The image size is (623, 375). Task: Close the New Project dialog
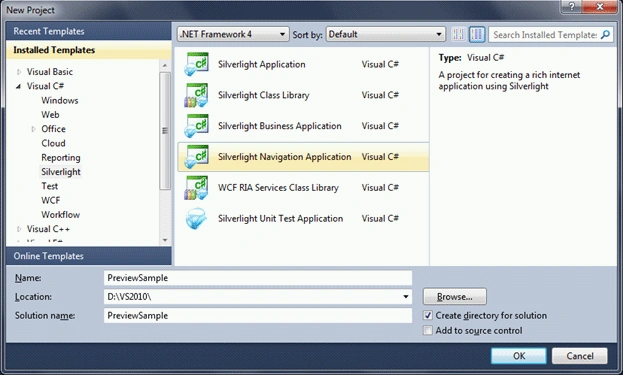(x=600, y=7)
